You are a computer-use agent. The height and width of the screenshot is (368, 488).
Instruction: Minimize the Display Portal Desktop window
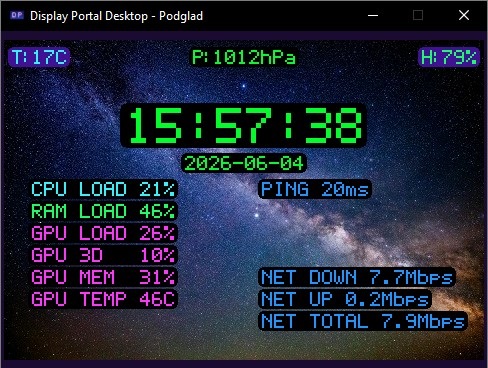pos(373,15)
